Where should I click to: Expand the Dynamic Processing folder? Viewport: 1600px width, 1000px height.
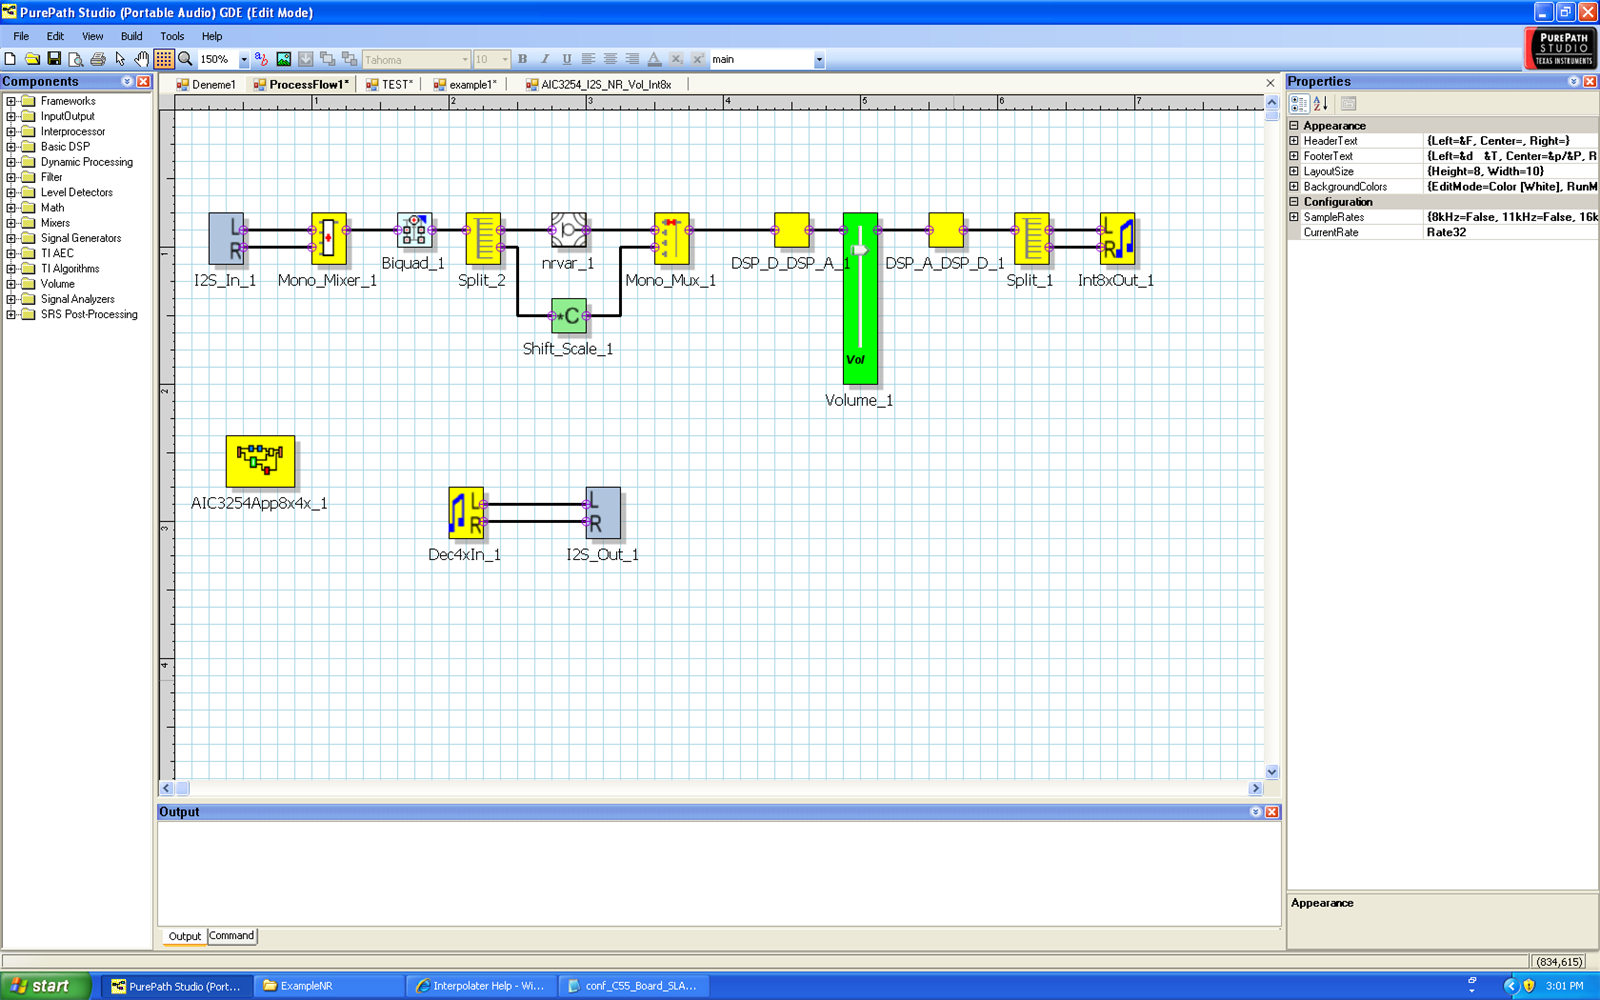click(11, 162)
